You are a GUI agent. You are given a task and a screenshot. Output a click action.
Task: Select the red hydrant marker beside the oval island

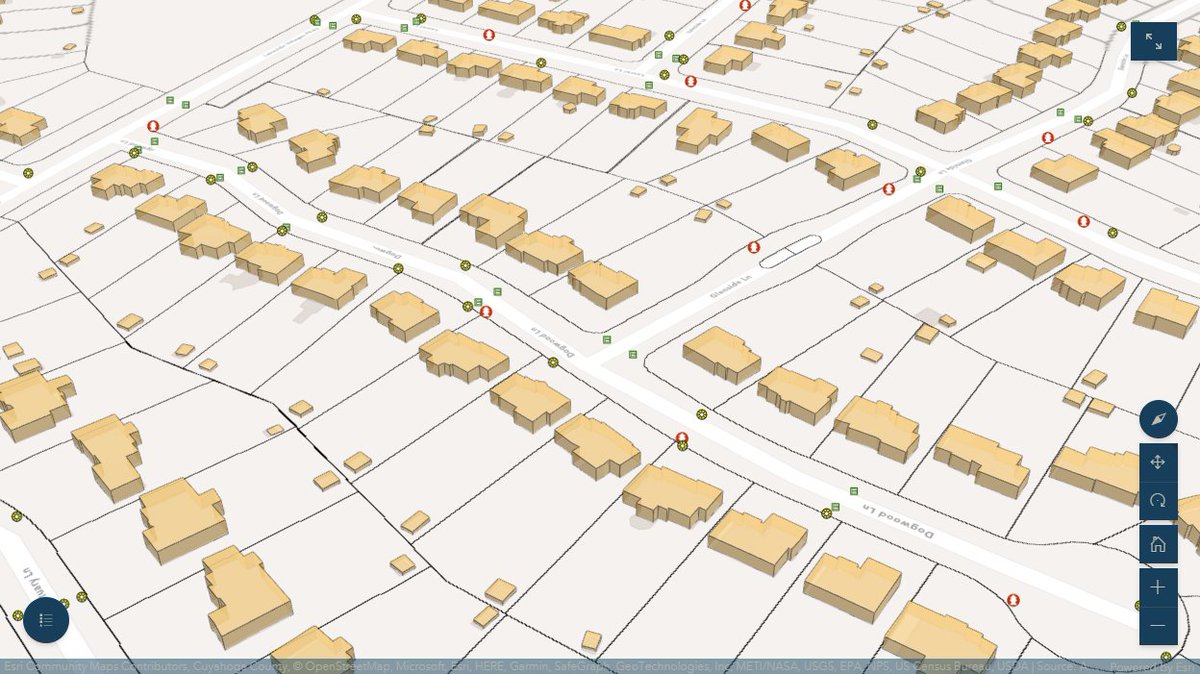[754, 247]
